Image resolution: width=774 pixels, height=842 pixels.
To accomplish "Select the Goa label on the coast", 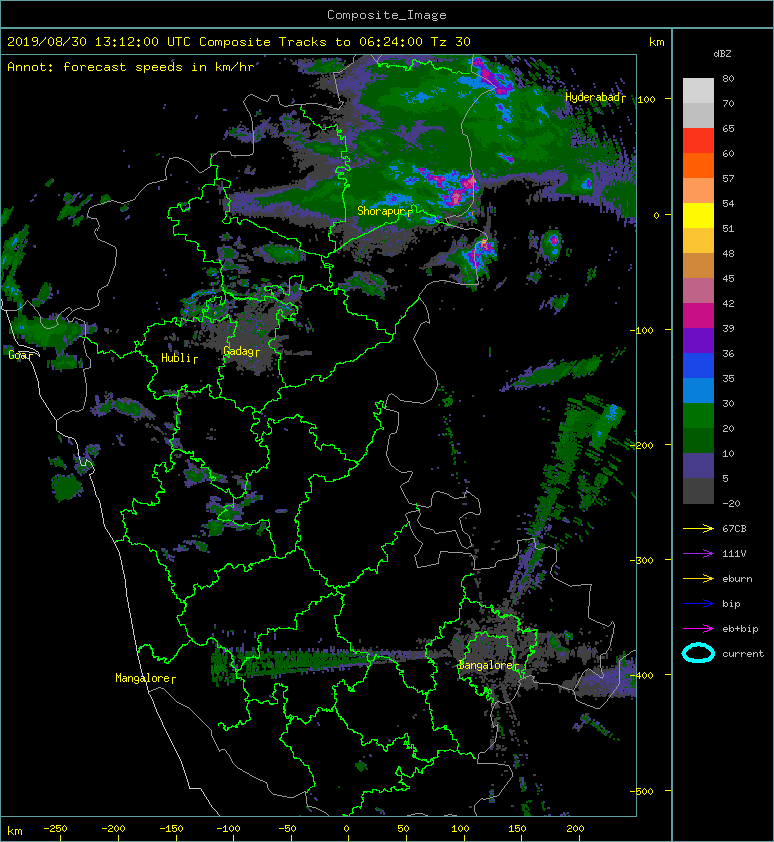I will (x=18, y=355).
